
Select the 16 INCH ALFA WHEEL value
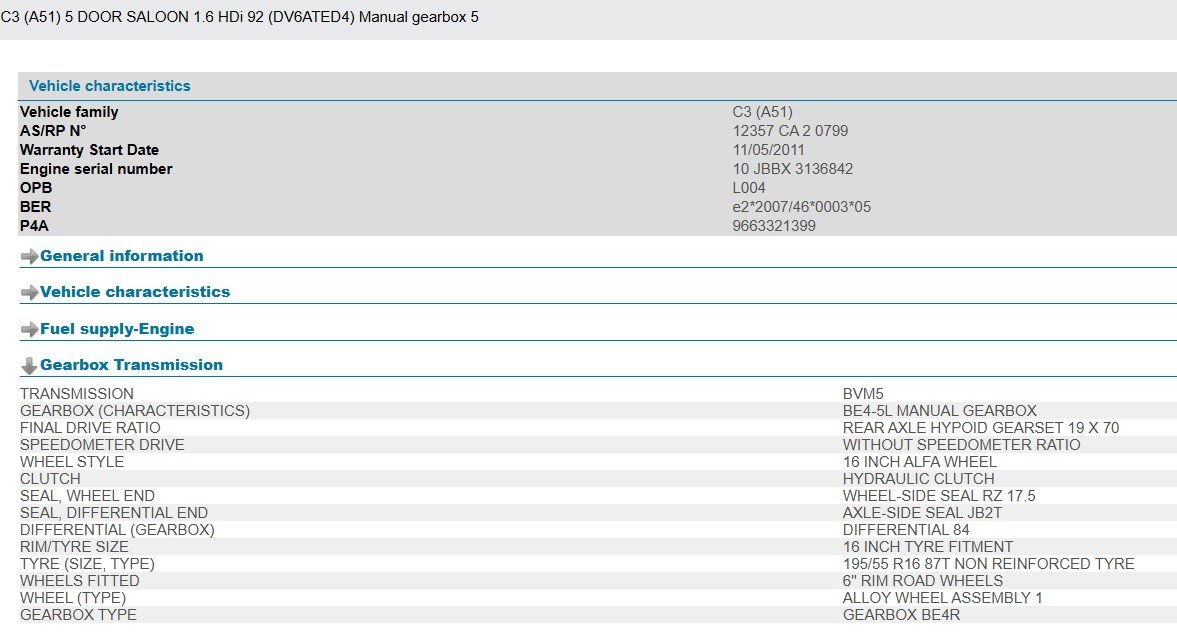[920, 462]
